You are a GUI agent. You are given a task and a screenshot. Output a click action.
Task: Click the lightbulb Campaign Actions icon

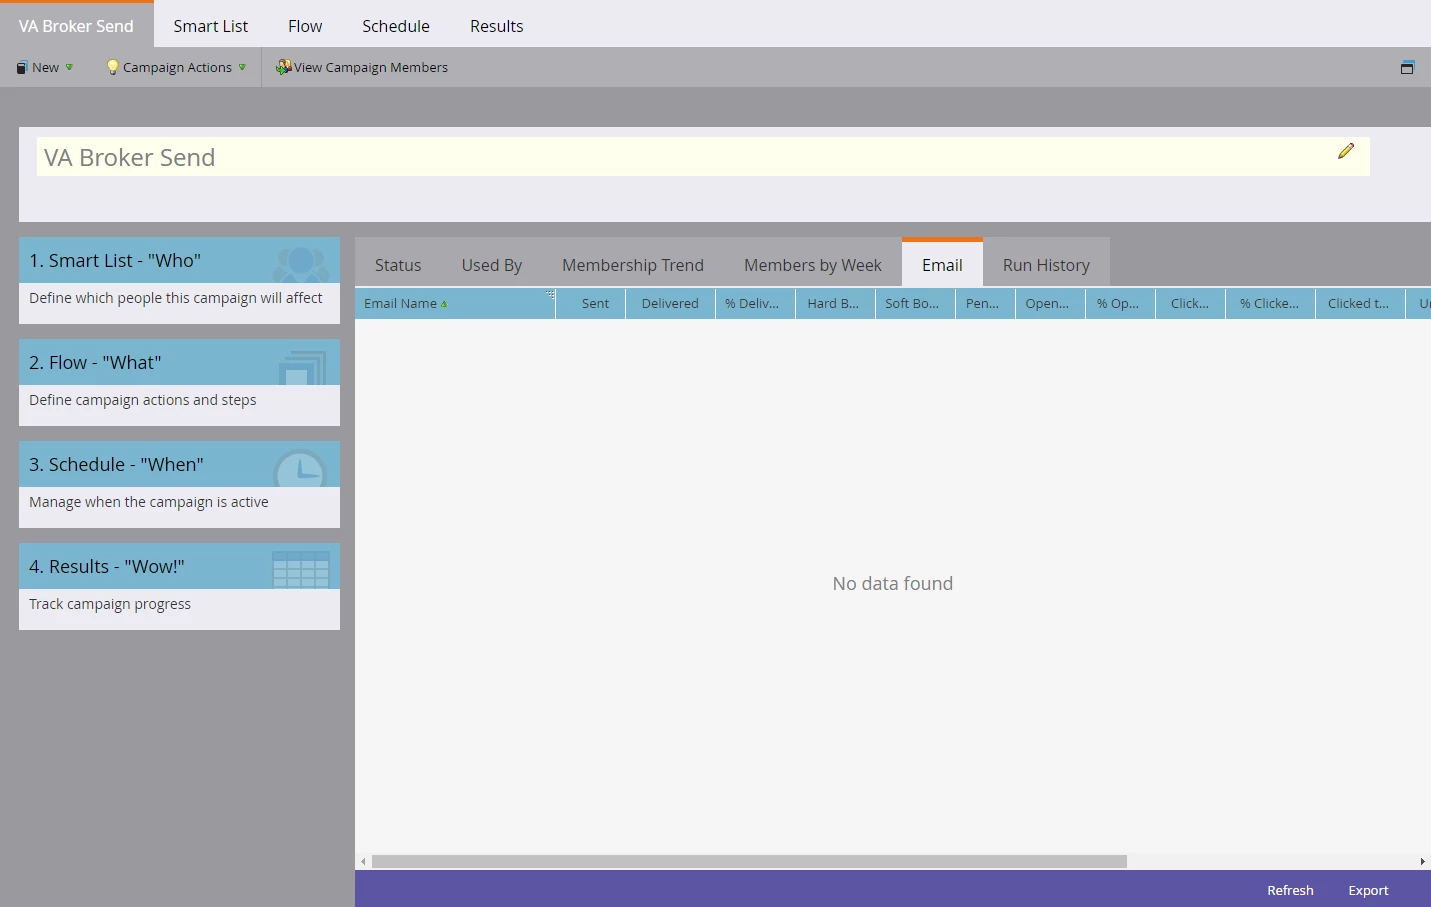(x=112, y=67)
